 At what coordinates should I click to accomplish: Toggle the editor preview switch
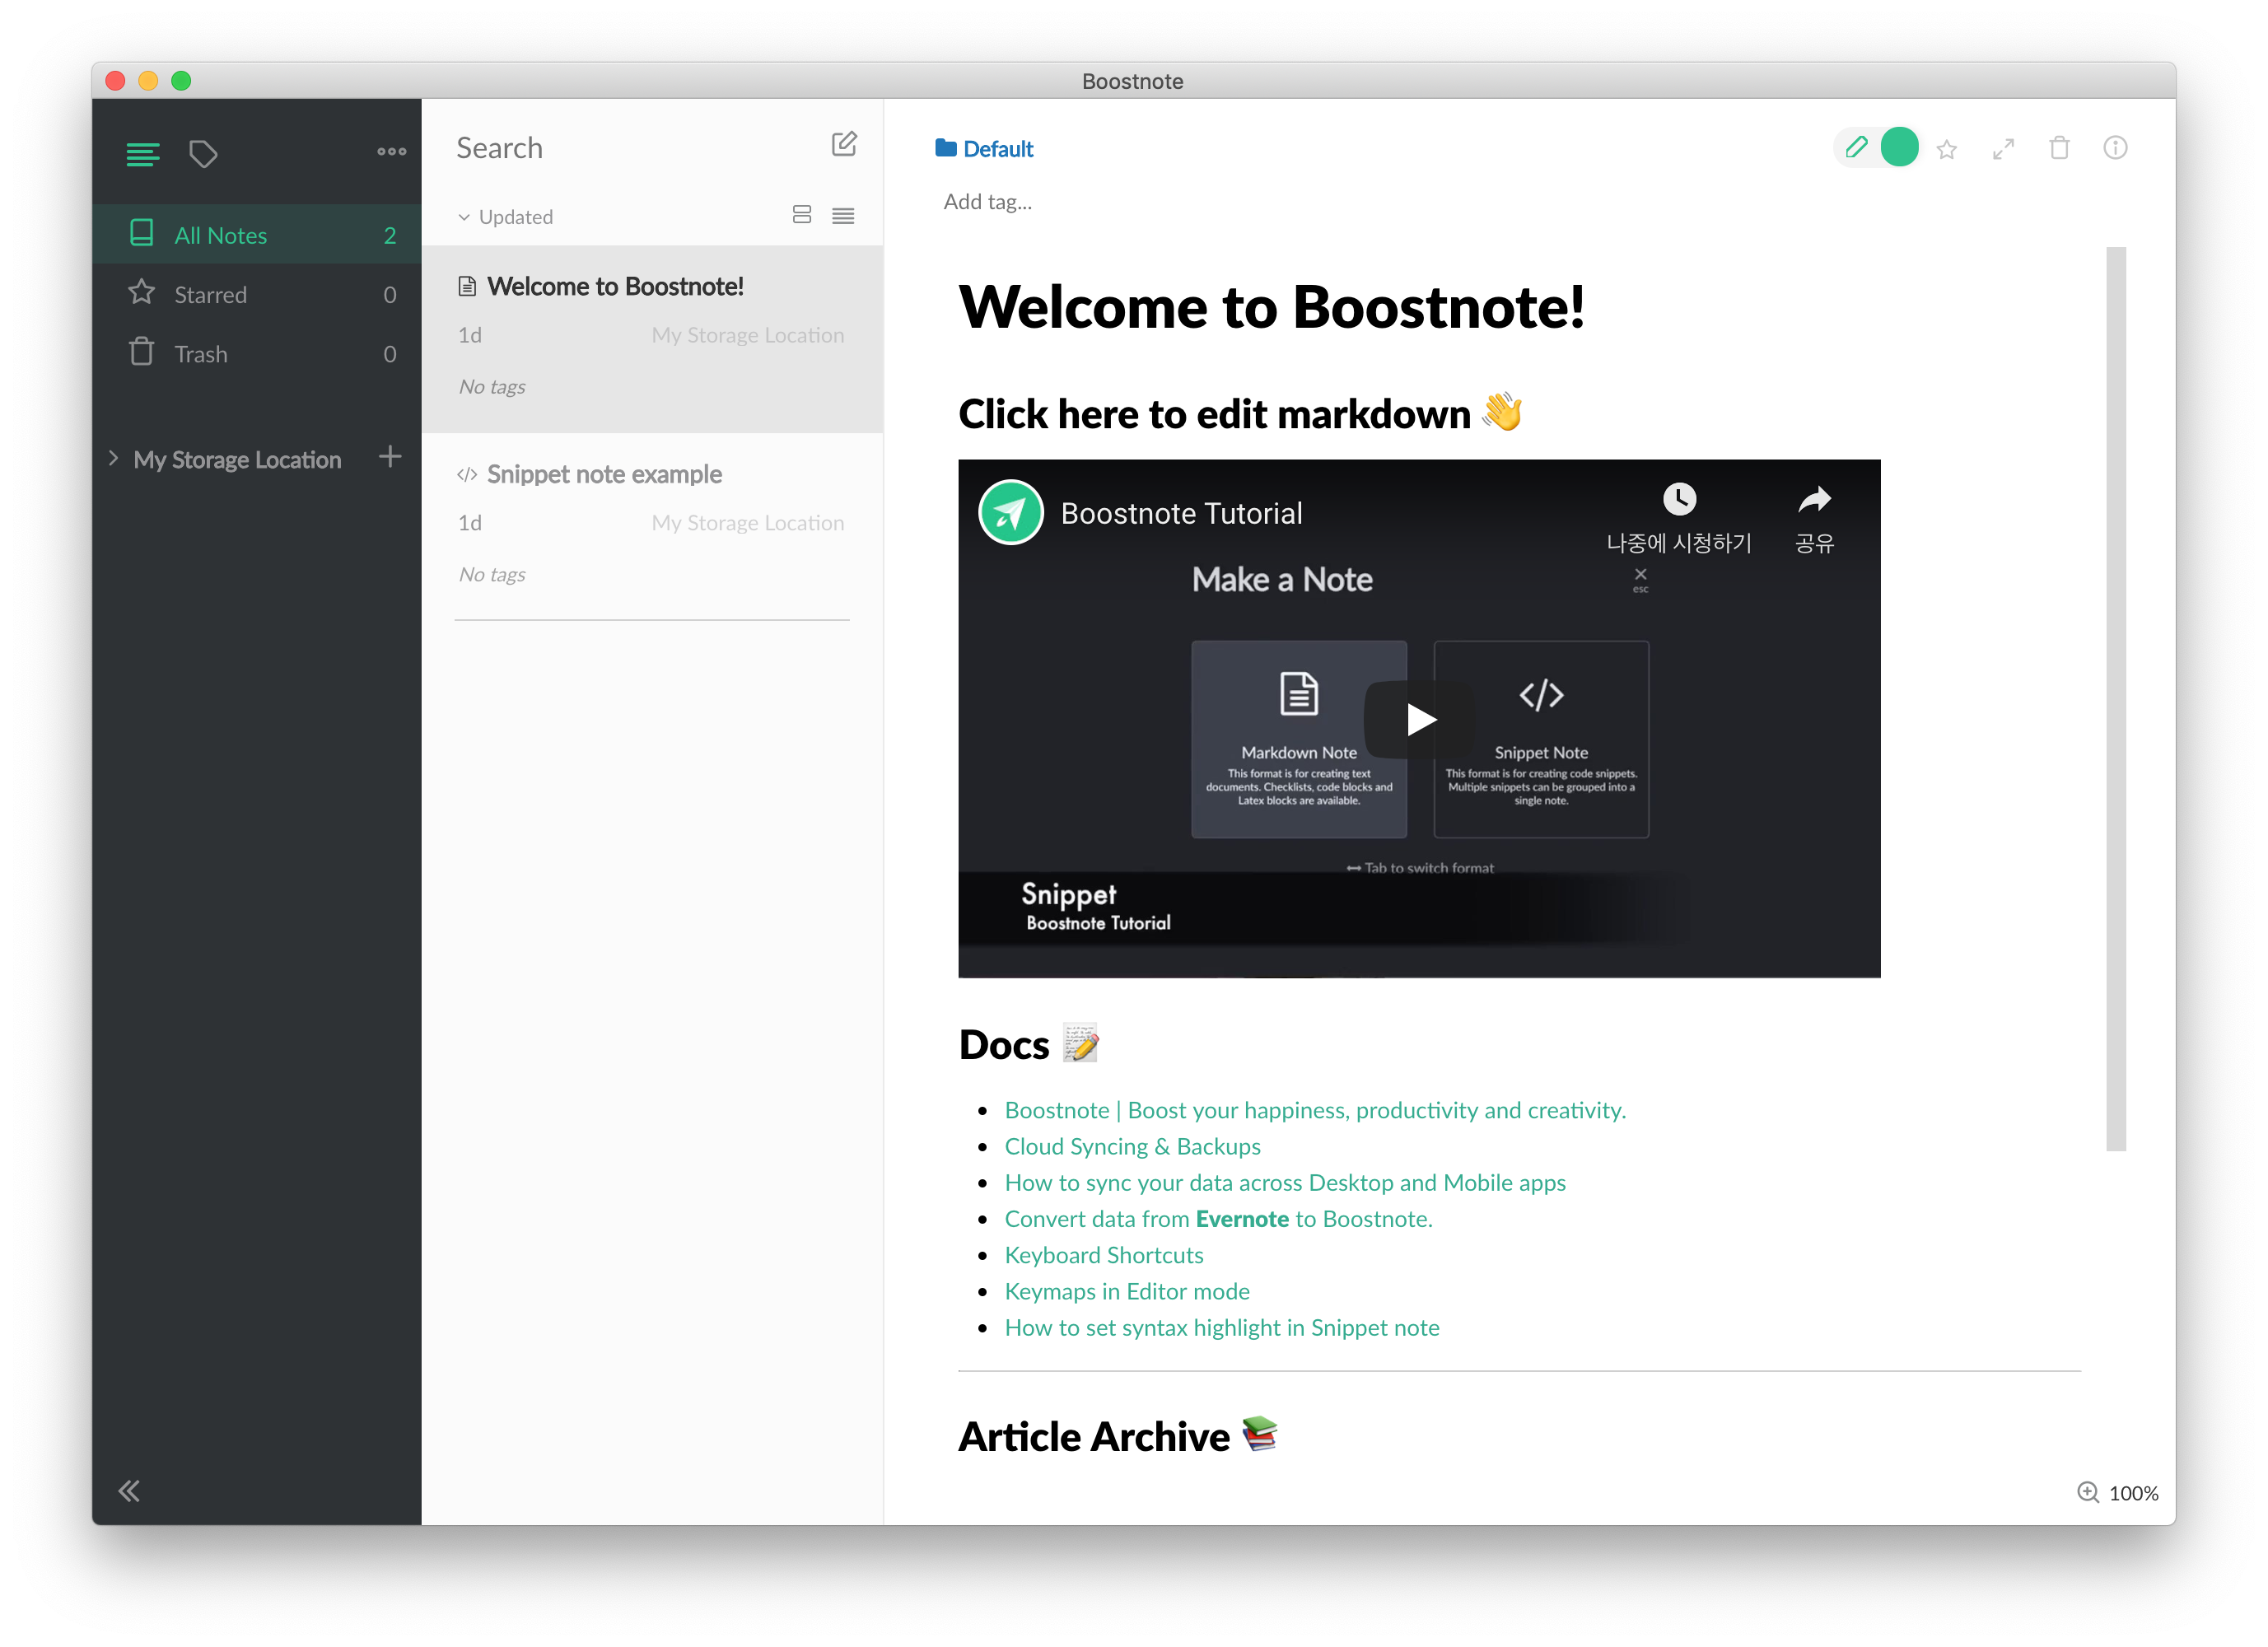click(1900, 147)
